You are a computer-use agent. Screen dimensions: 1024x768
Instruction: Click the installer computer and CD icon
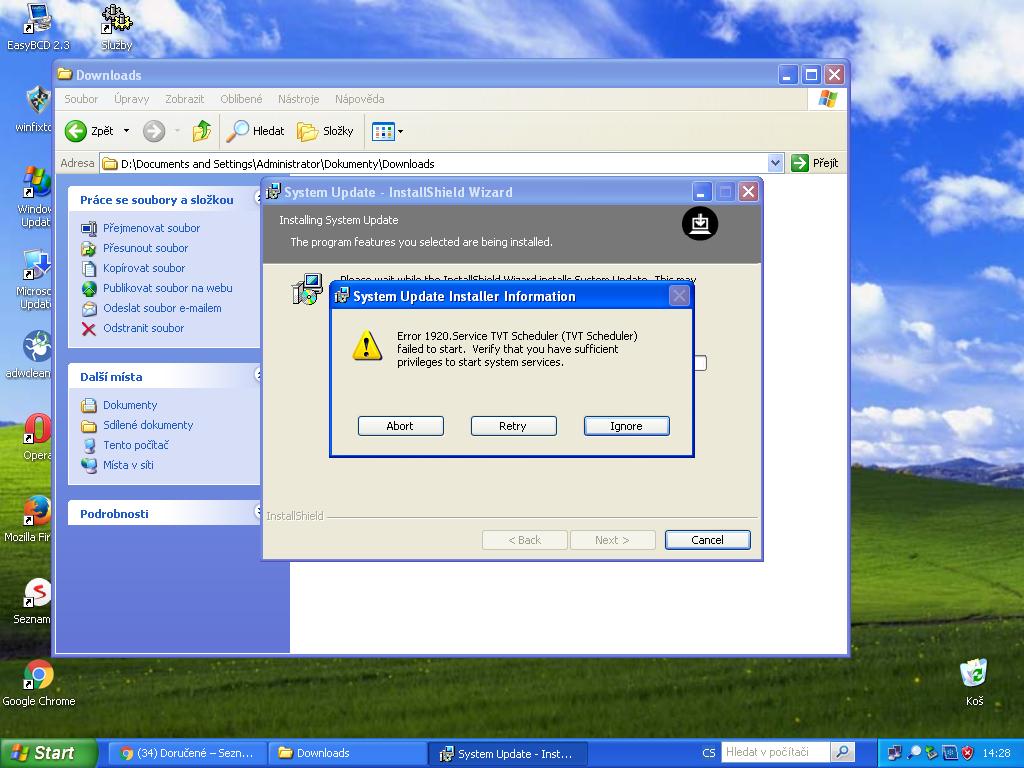pyautogui.click(x=307, y=289)
